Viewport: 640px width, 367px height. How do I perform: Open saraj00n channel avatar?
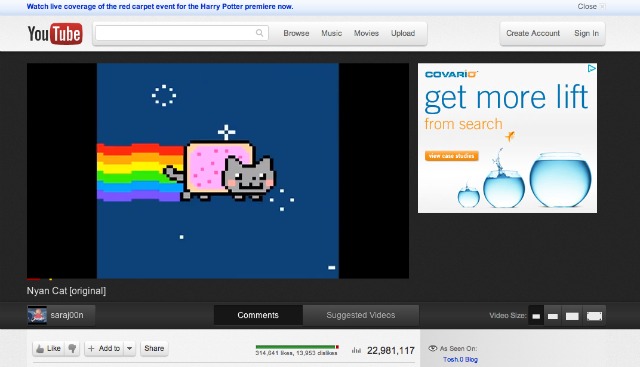coord(37,315)
